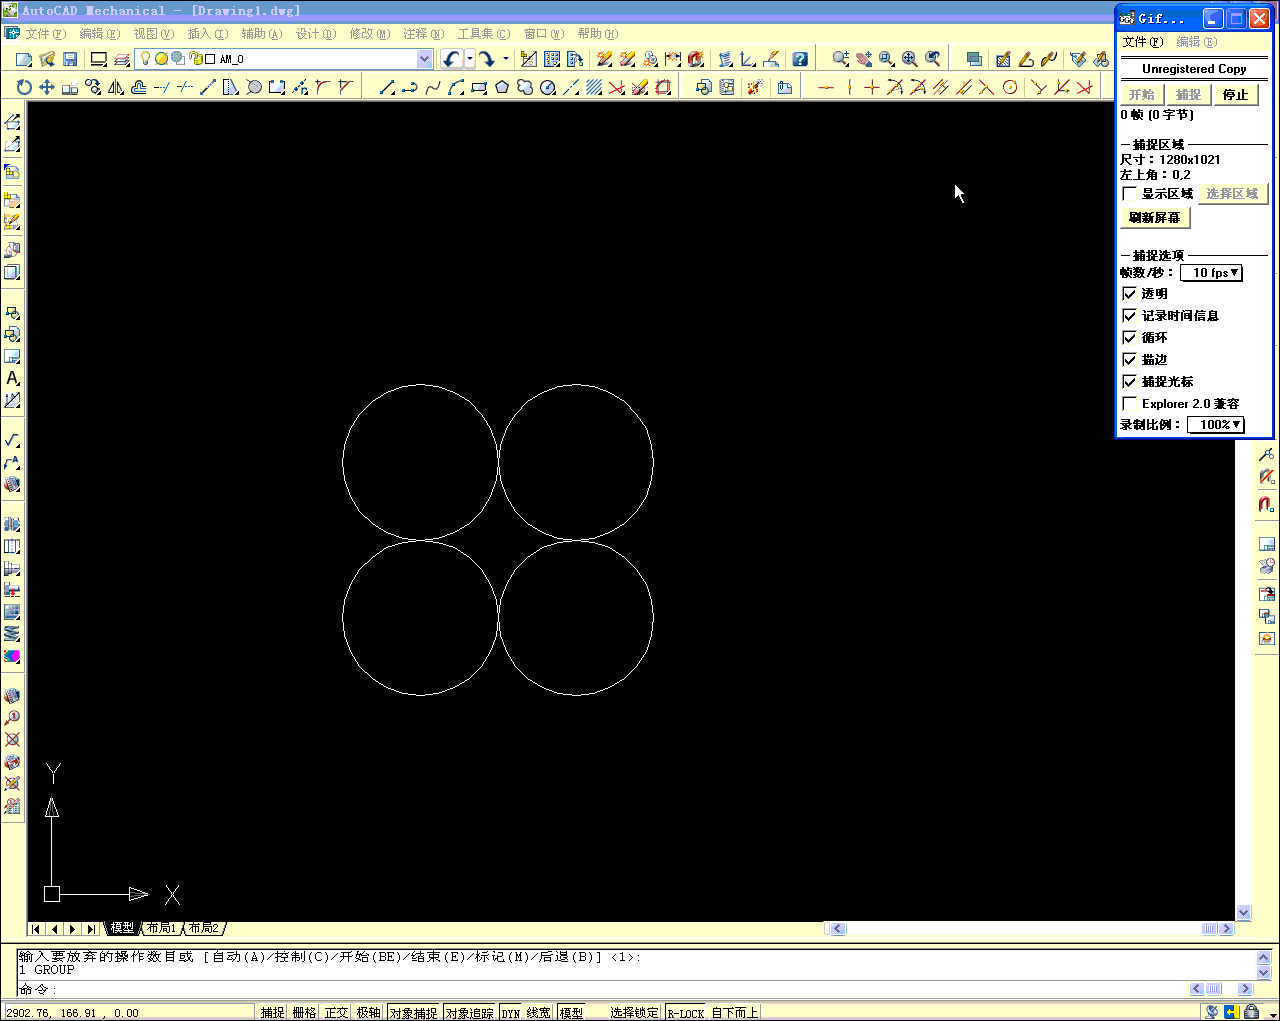Open the AM_0 layer dropdown list
Screen dimensions: 1280x1021
(424, 59)
